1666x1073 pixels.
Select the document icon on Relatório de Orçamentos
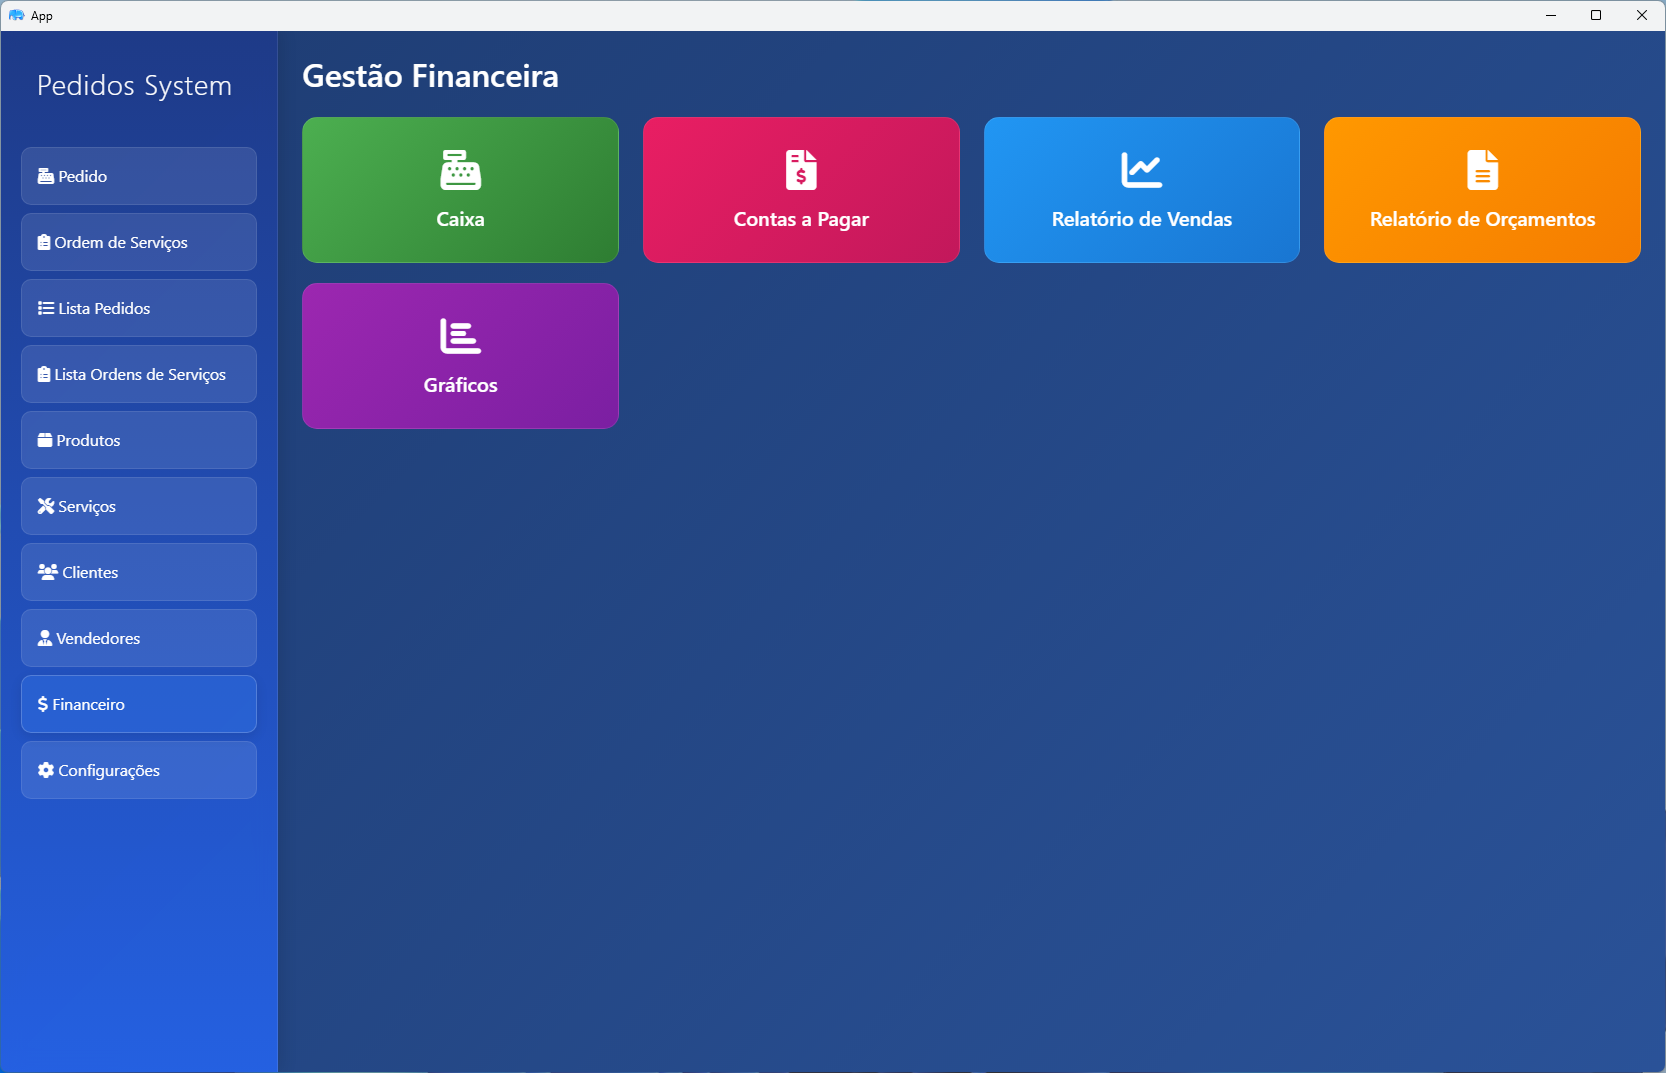tap(1482, 170)
